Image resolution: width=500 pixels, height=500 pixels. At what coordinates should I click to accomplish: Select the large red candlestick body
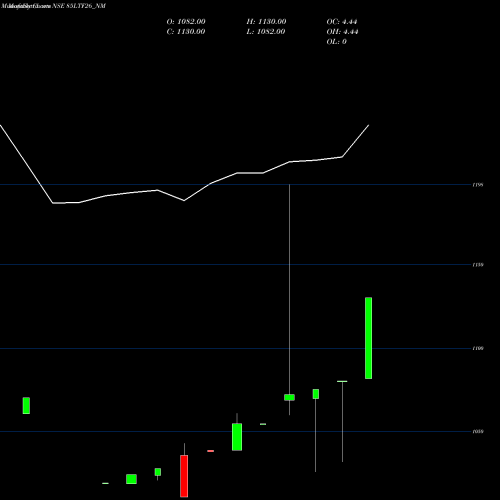(x=184, y=476)
